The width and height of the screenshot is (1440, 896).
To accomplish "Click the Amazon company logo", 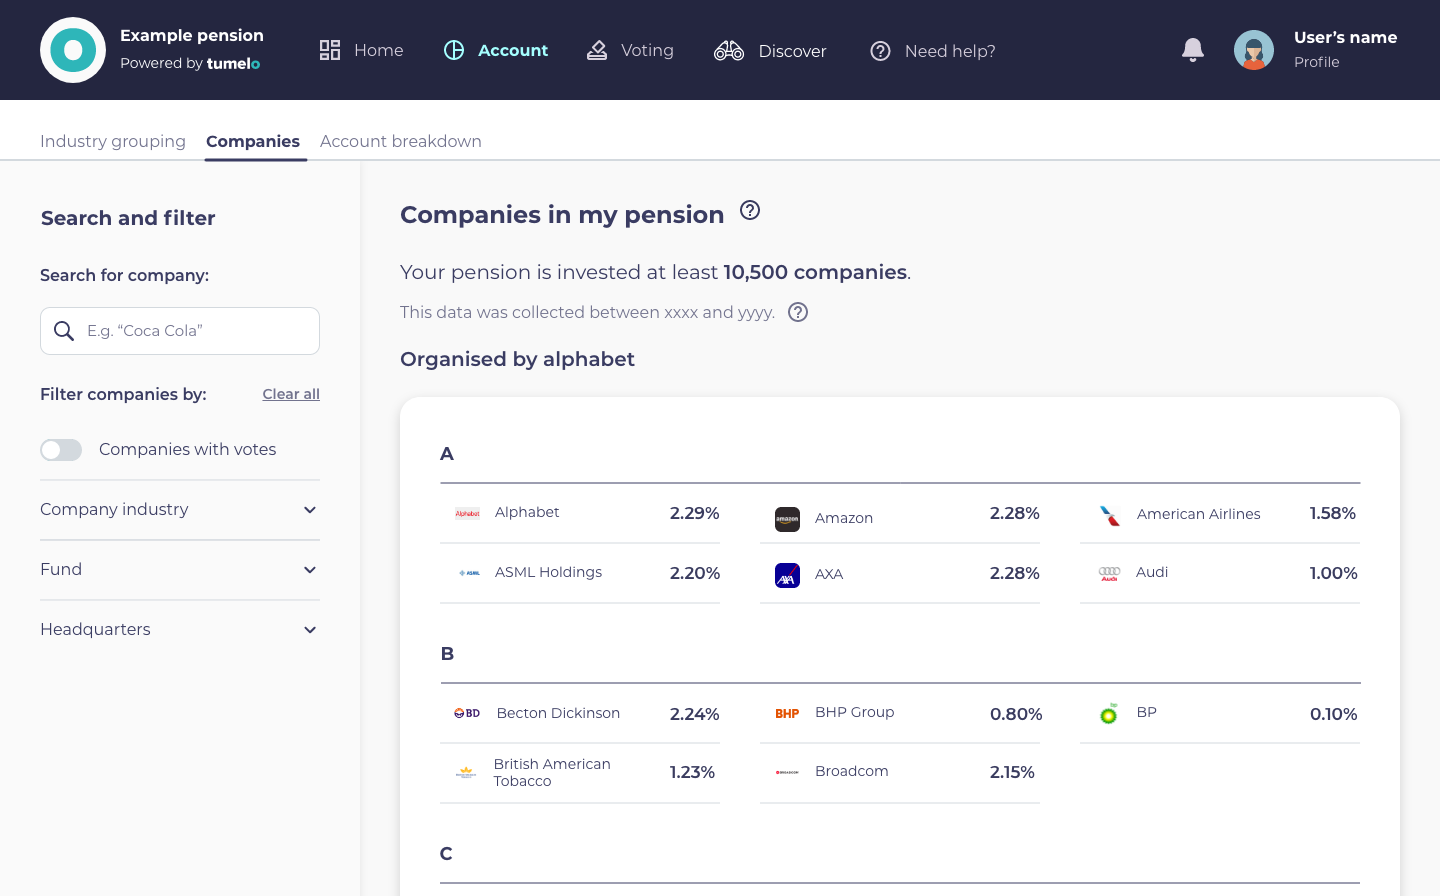I will 788,519.
